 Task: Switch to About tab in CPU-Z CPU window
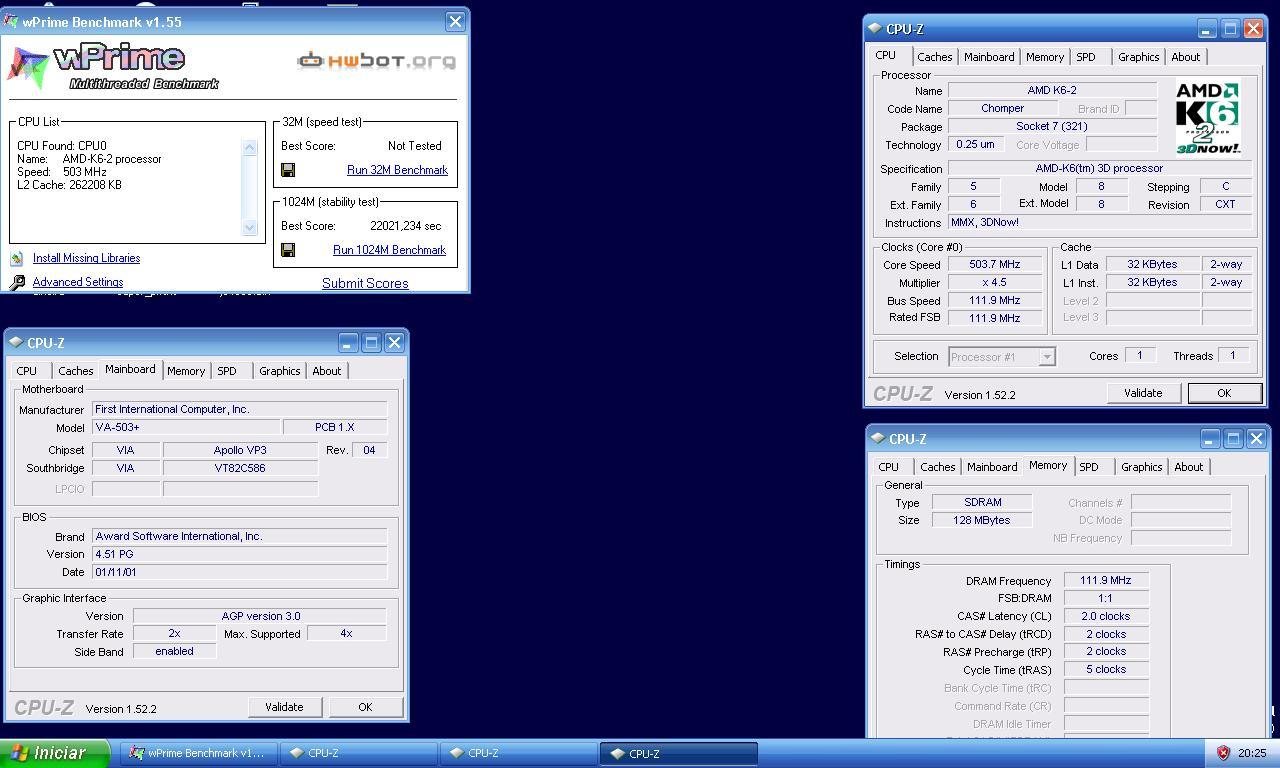(x=1185, y=57)
